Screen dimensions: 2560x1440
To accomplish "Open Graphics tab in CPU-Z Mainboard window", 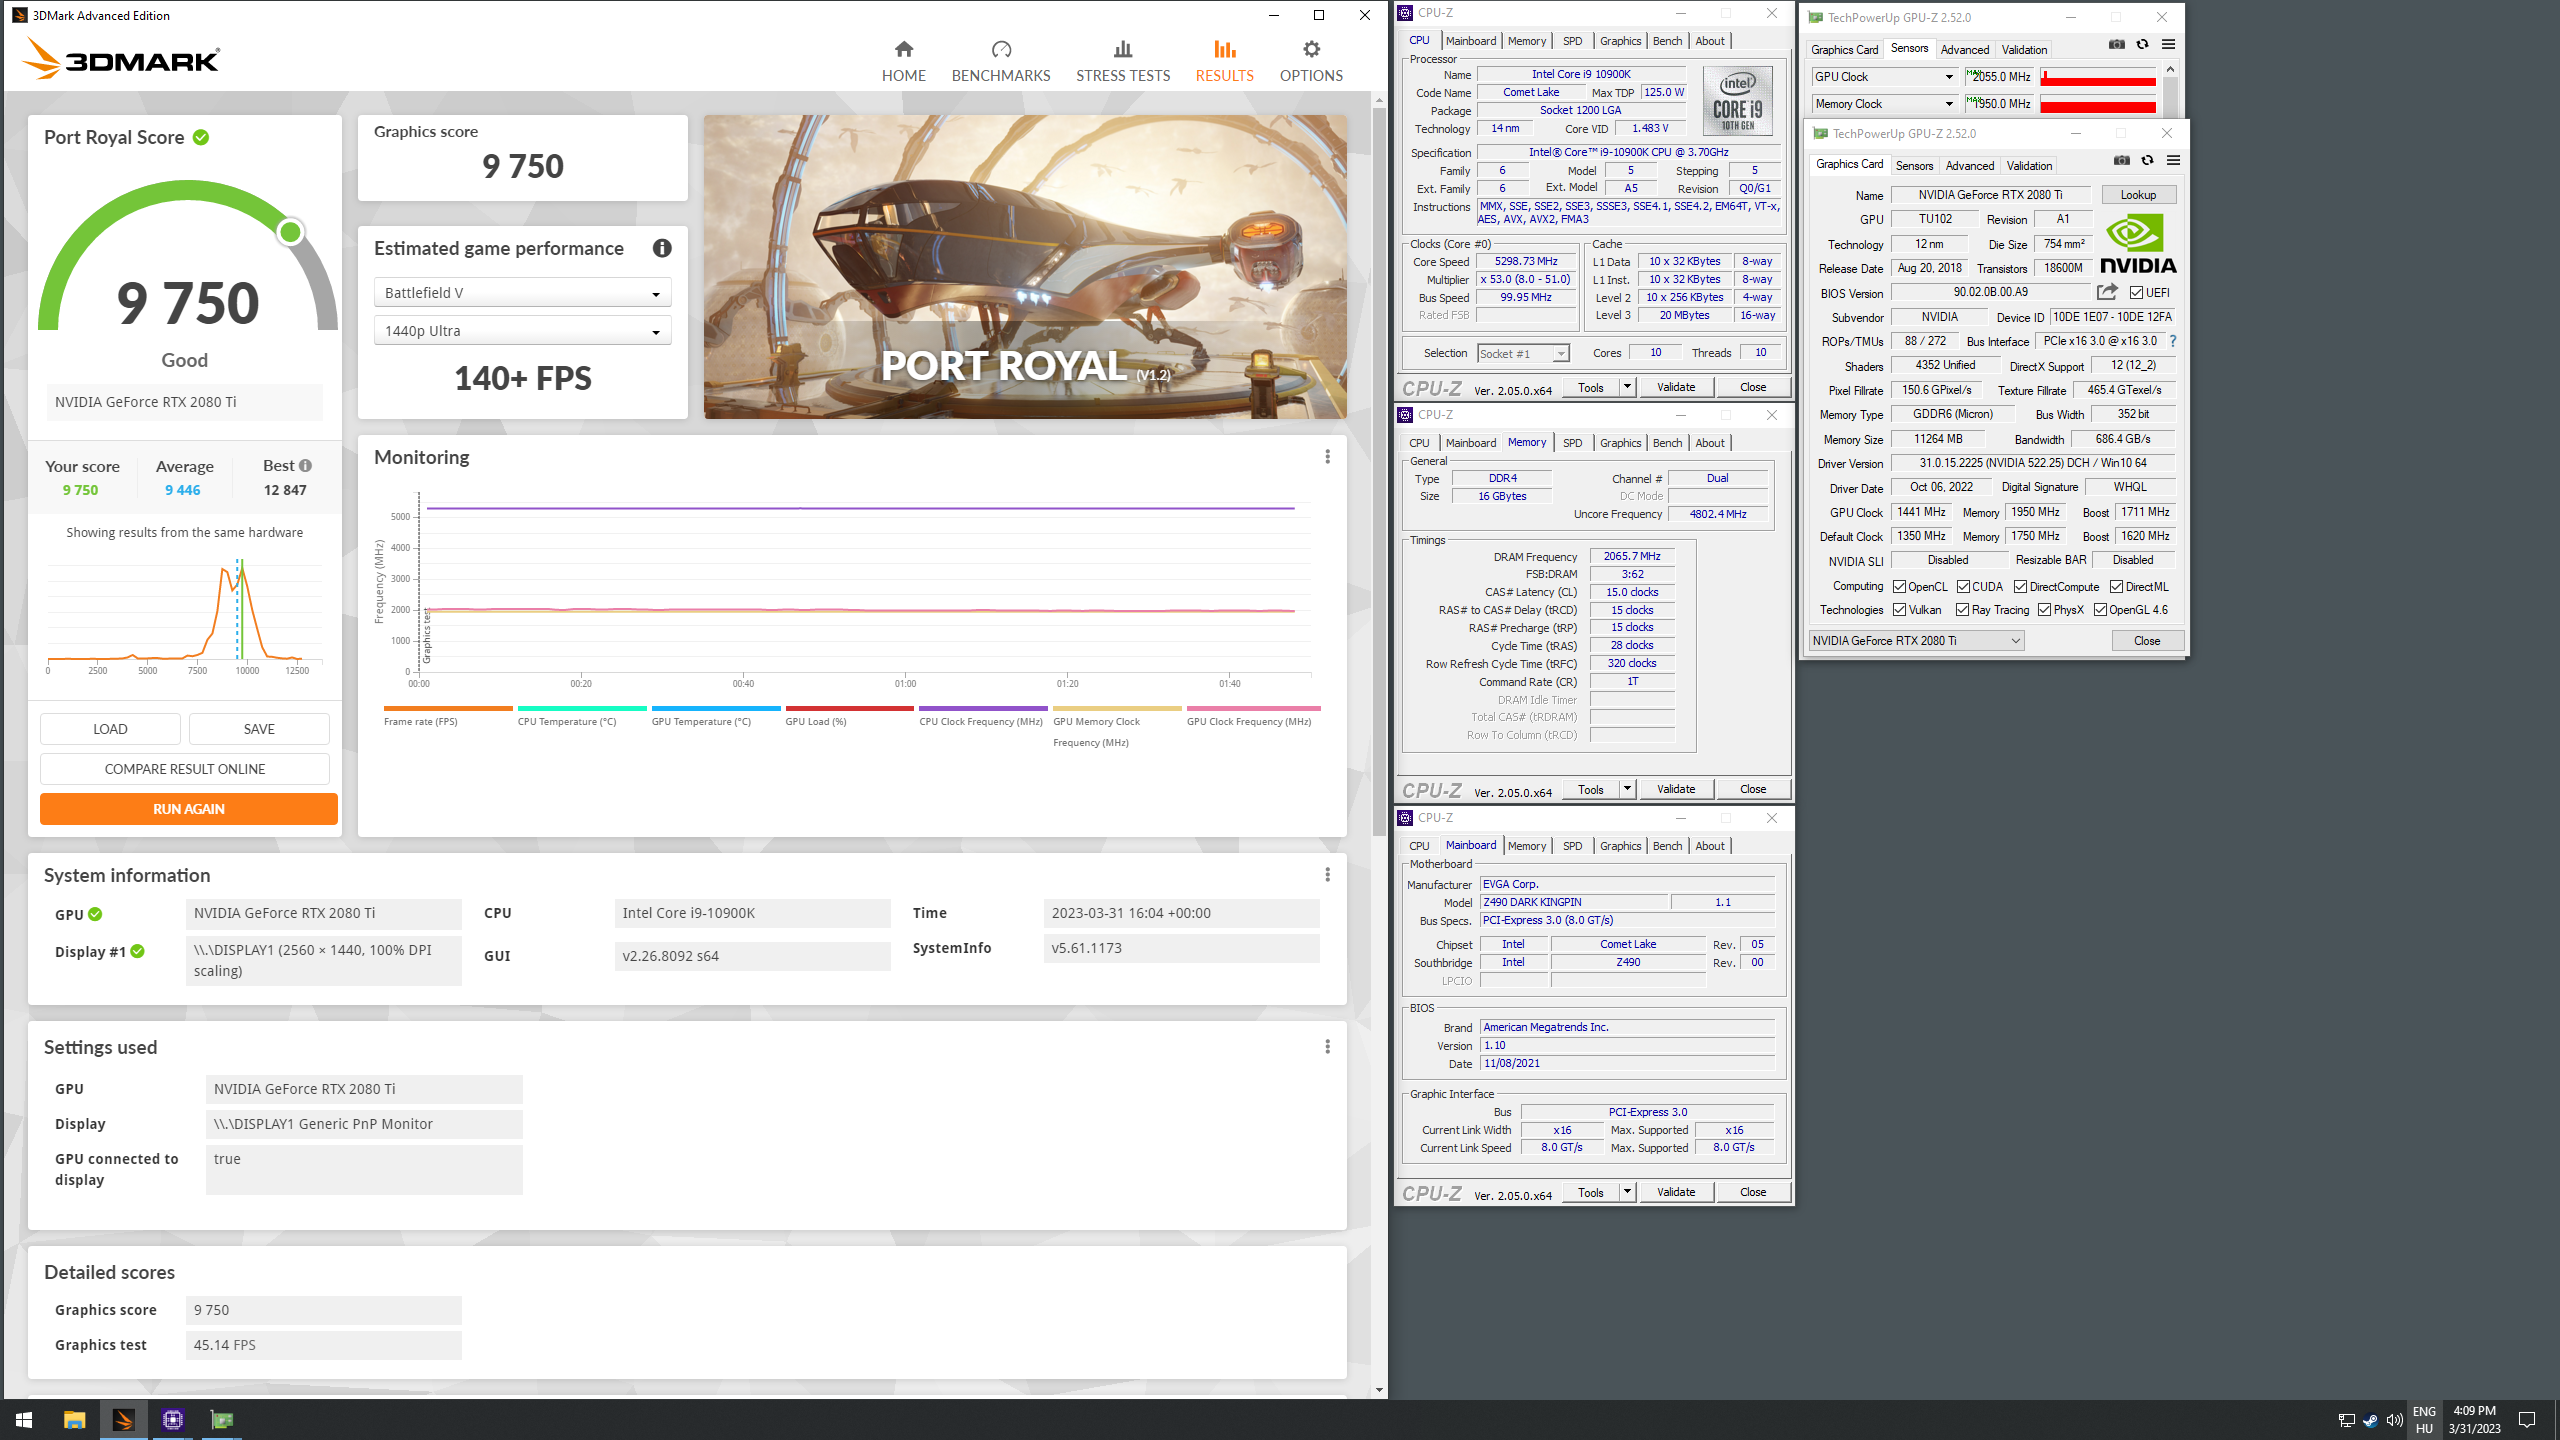I will (x=1620, y=846).
